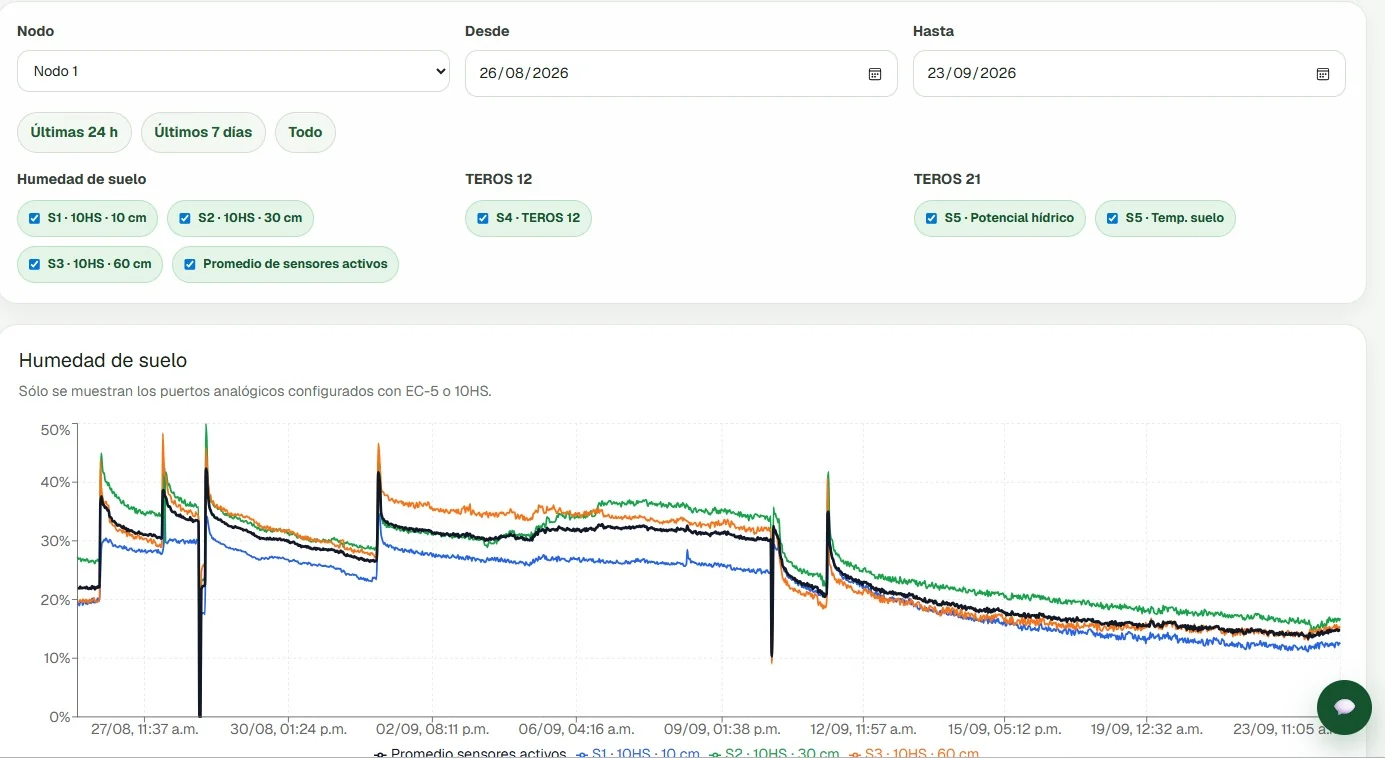1385x758 pixels.
Task: Click the 20% y-axis label
Action: [x=55, y=600]
